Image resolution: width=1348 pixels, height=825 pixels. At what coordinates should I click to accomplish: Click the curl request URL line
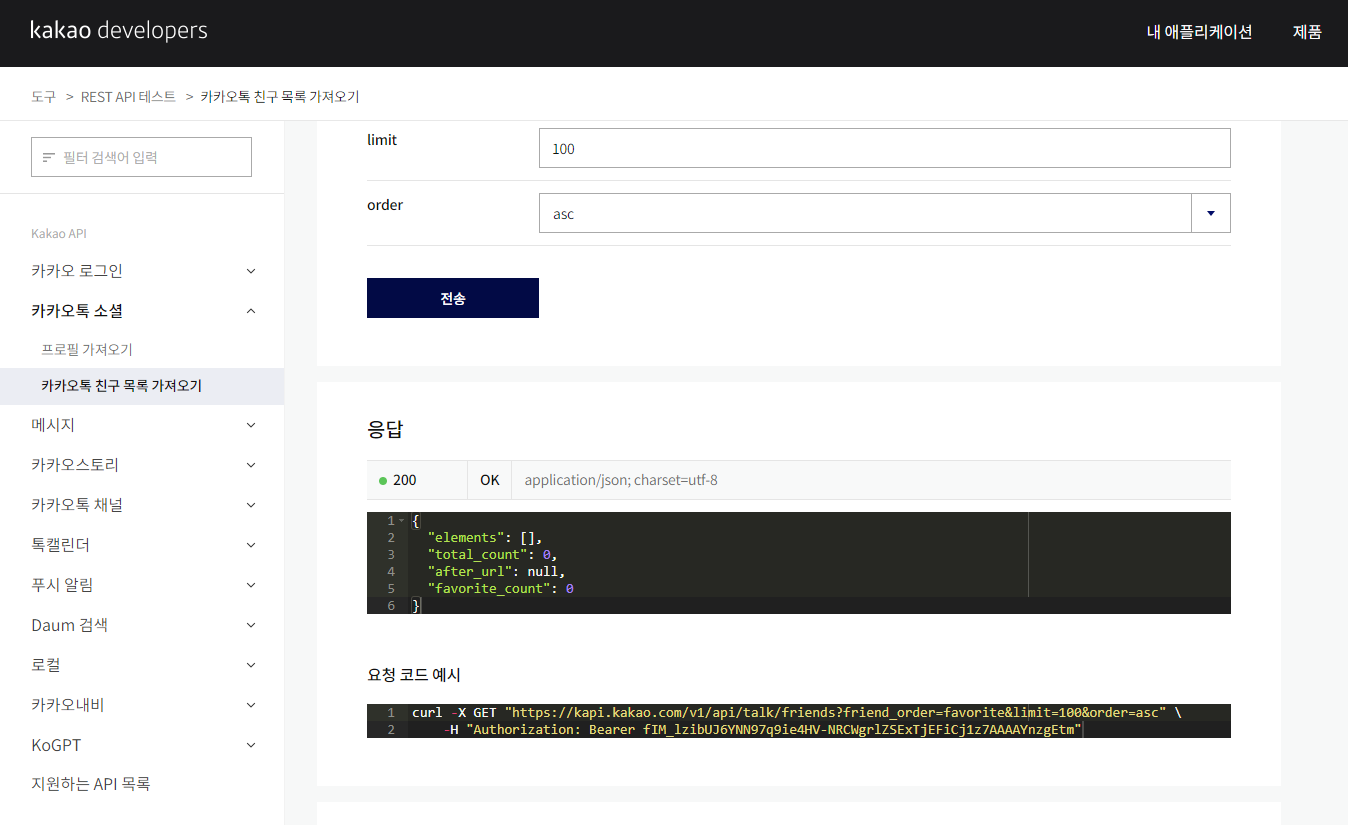click(797, 712)
